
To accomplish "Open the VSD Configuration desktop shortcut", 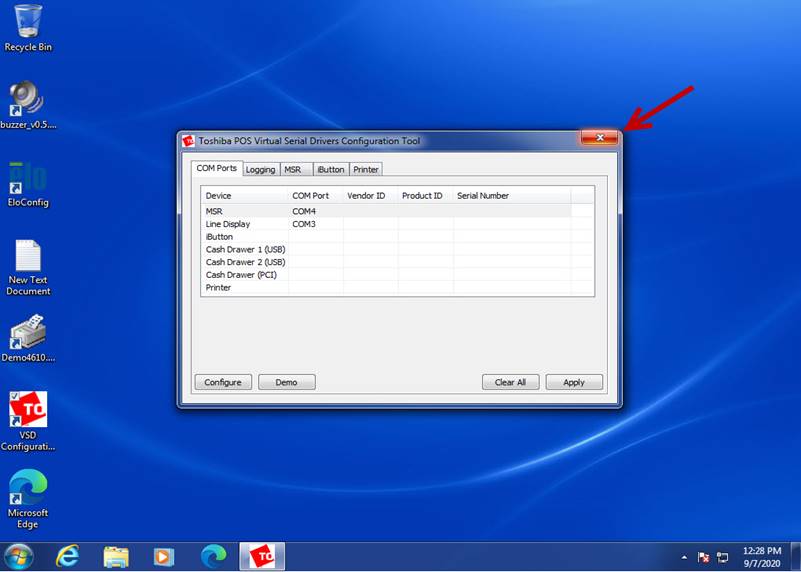I will click(28, 411).
